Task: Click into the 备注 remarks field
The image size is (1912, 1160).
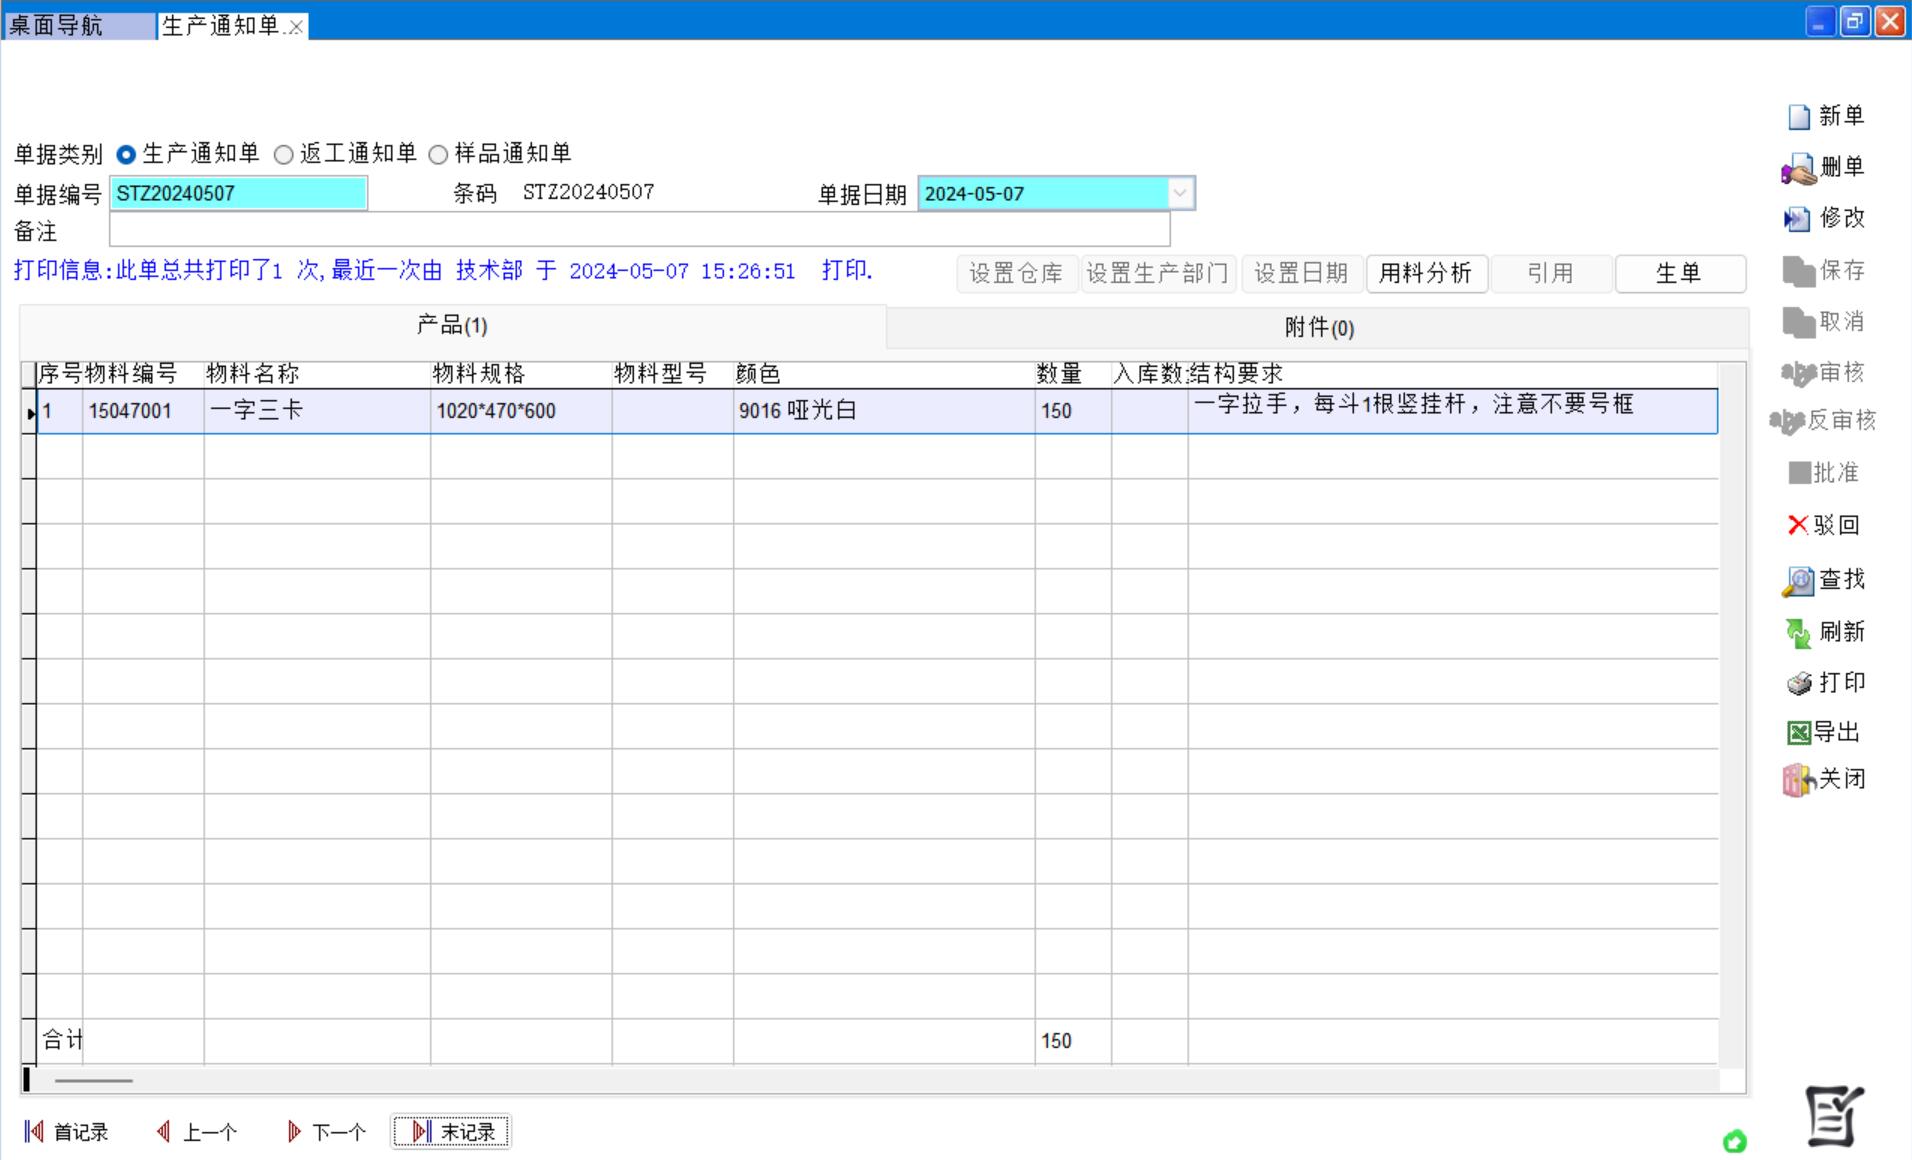Action: point(639,231)
